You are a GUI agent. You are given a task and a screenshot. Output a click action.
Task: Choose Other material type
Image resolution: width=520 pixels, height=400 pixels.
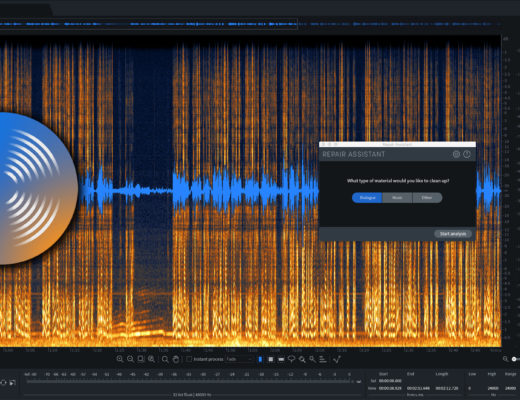point(427,198)
